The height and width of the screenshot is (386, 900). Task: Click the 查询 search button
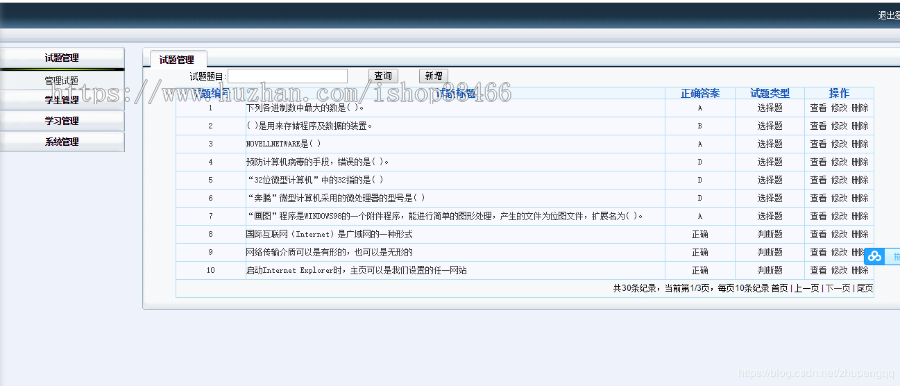tap(383, 76)
